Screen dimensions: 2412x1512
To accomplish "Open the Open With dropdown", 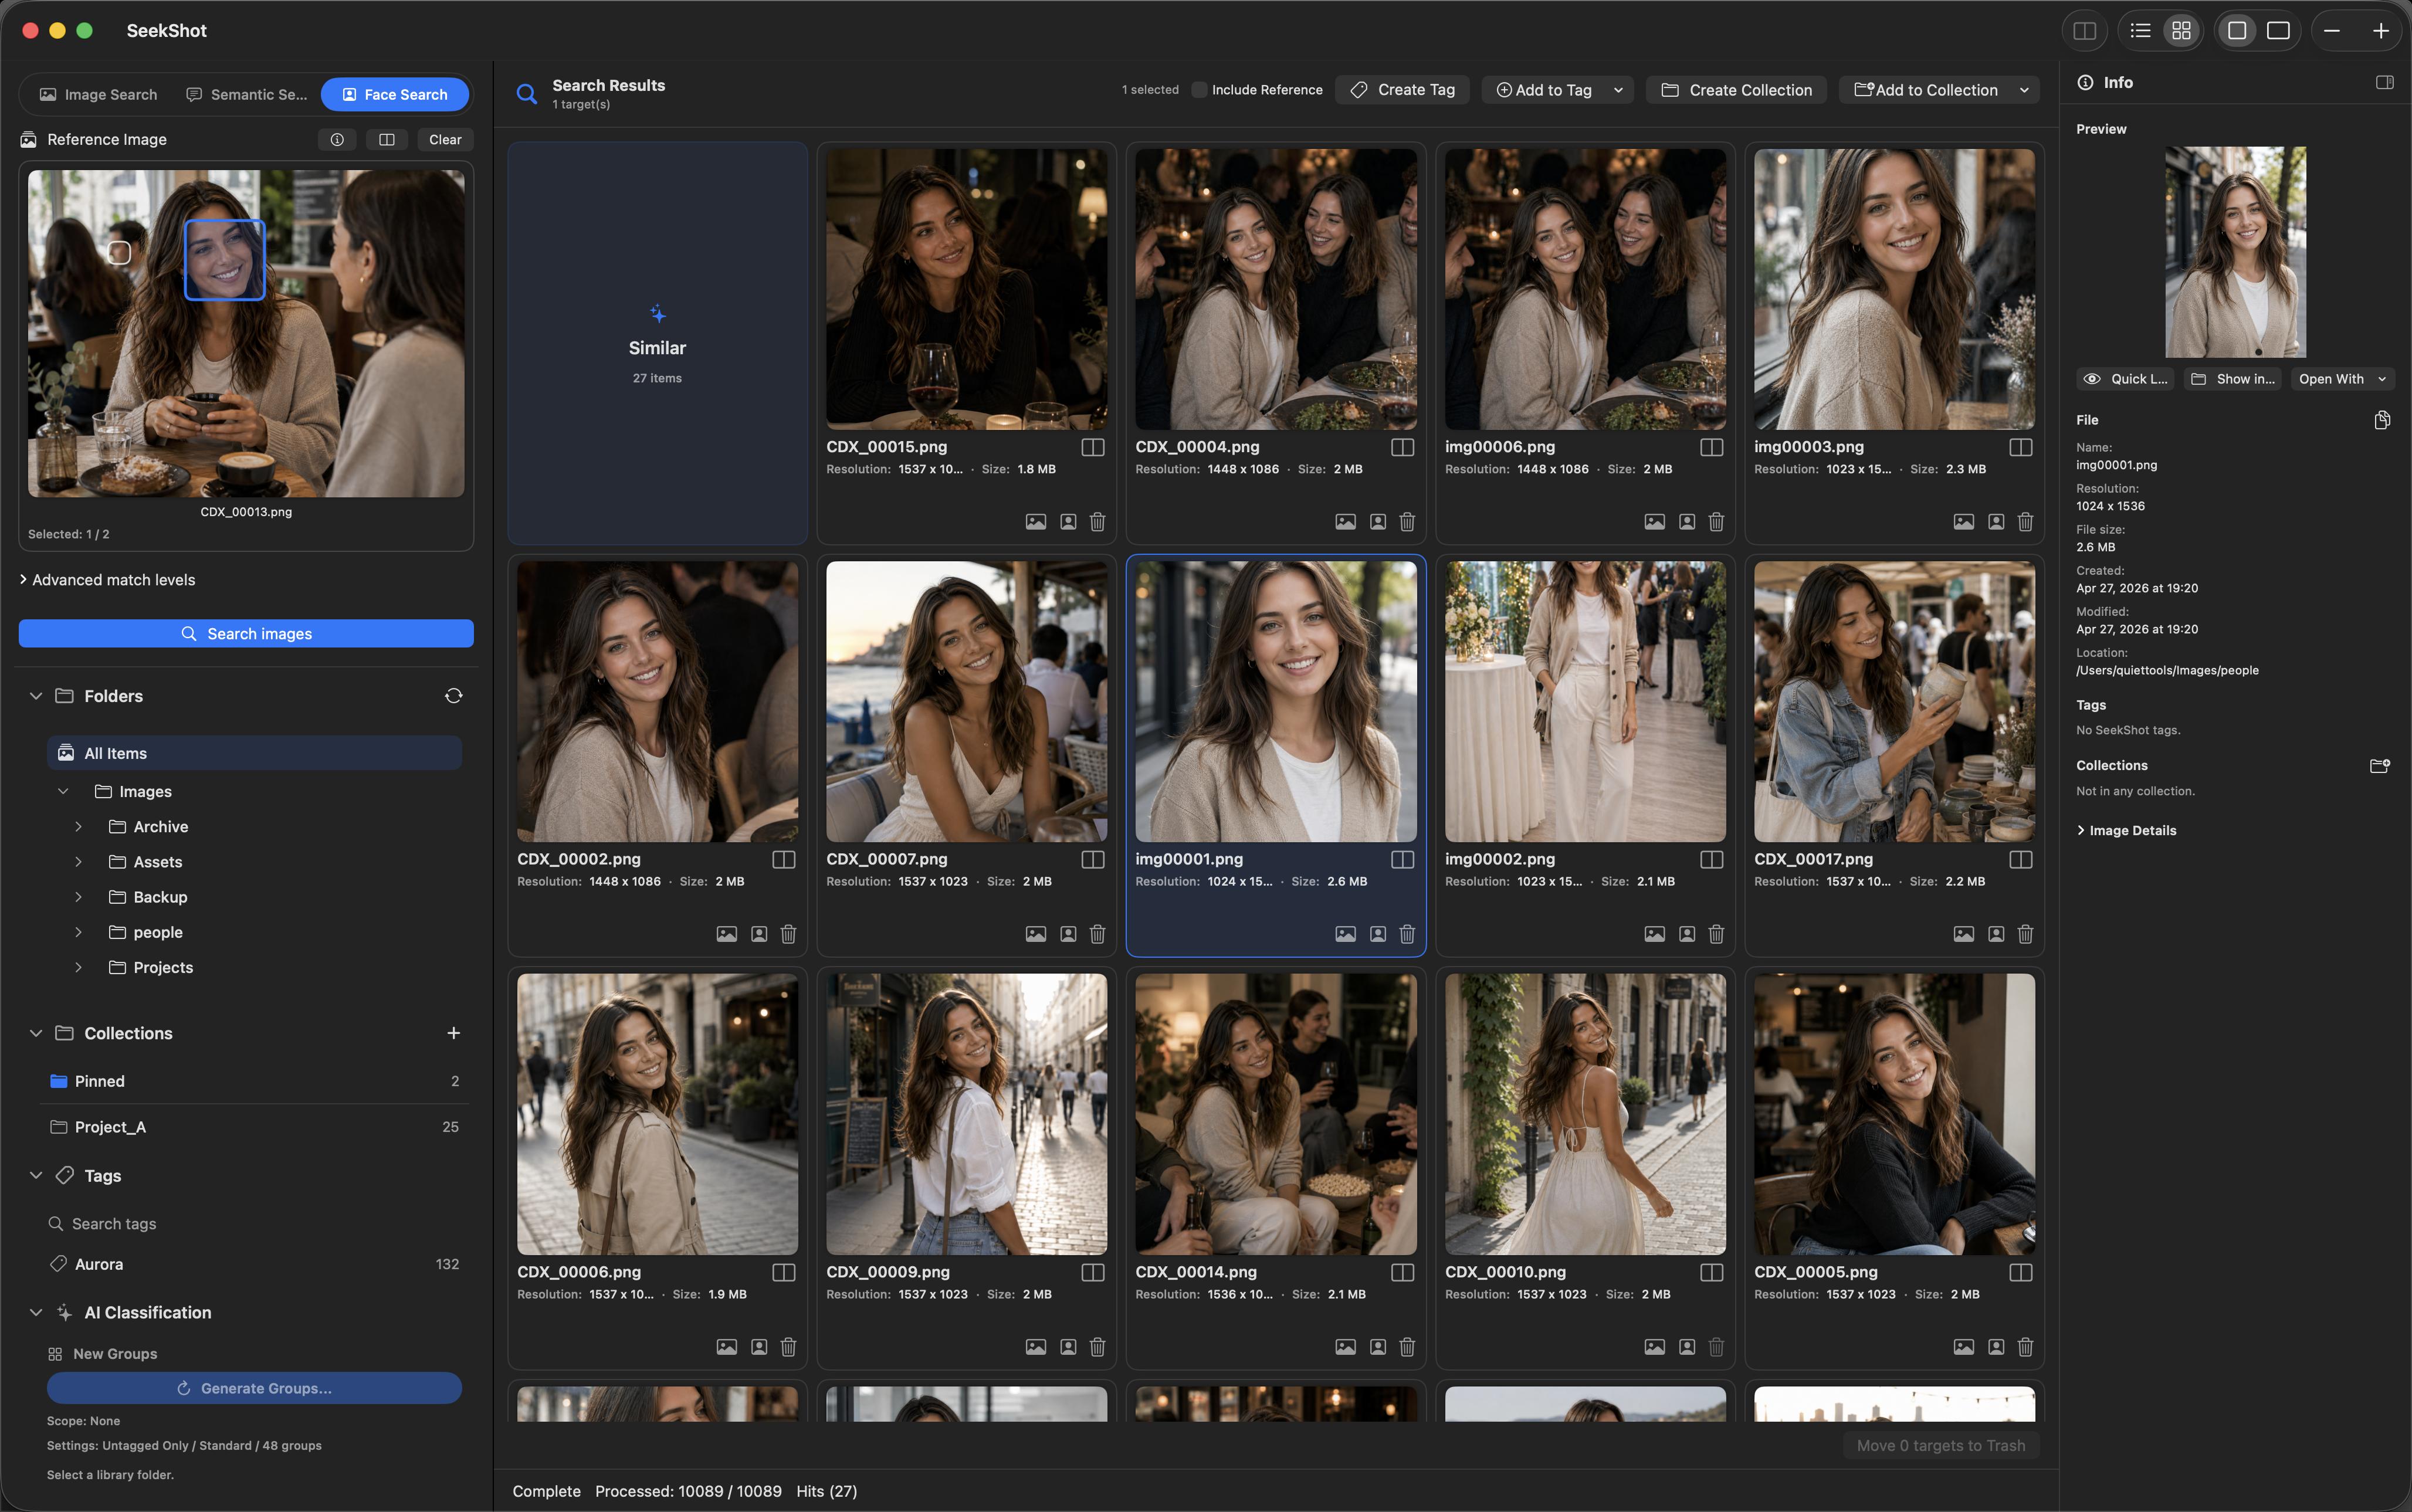I will pos(2342,379).
